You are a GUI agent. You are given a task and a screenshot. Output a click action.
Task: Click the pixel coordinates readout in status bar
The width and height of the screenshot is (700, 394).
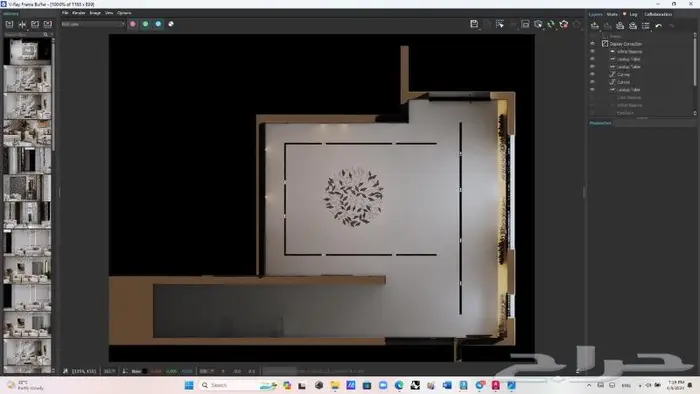click(84, 371)
